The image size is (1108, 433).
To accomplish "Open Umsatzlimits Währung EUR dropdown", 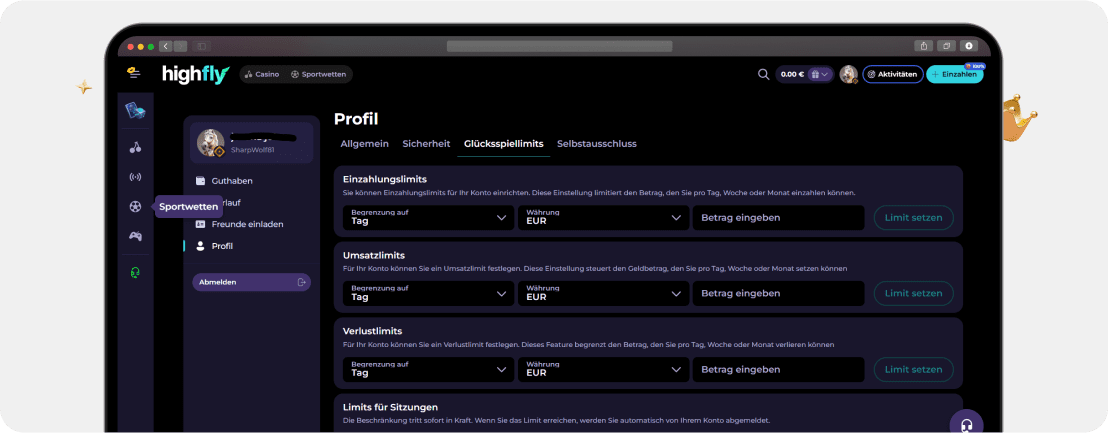I will point(603,293).
